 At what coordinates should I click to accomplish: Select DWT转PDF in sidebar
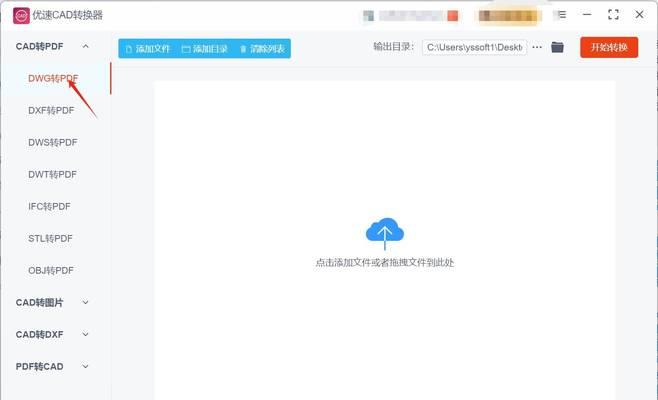[52, 175]
